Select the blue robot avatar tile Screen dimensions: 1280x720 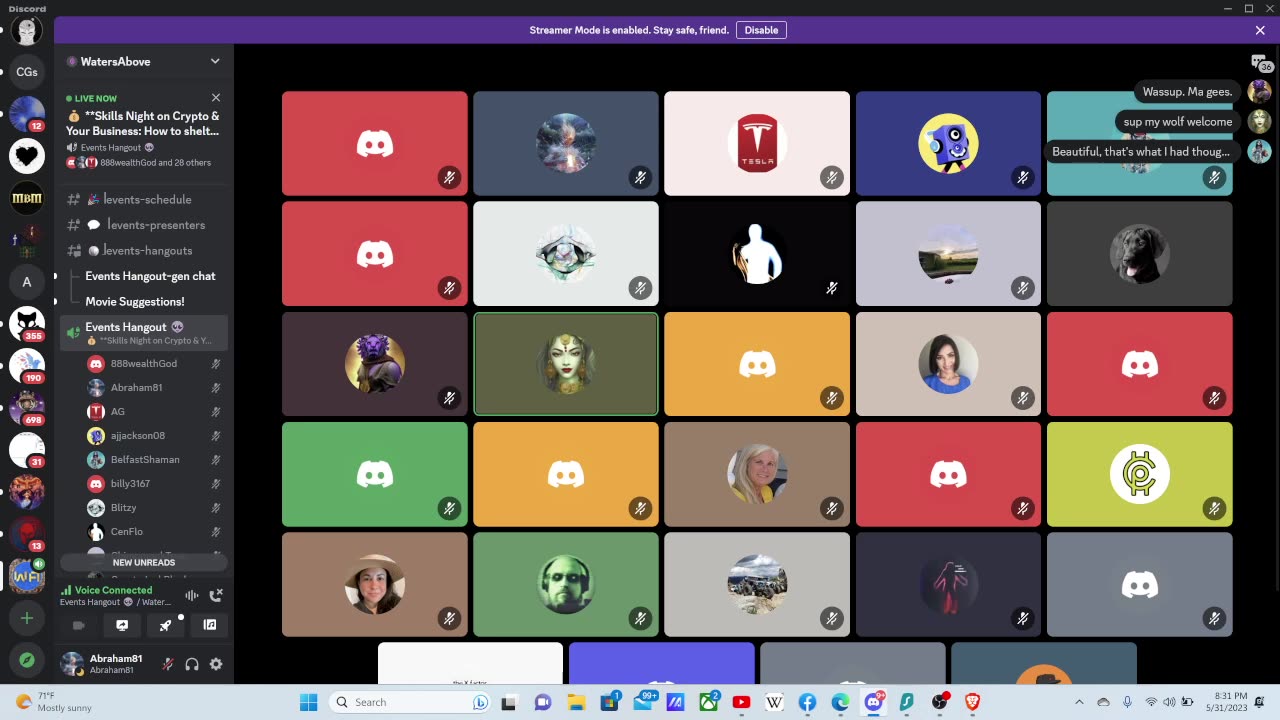coord(948,143)
